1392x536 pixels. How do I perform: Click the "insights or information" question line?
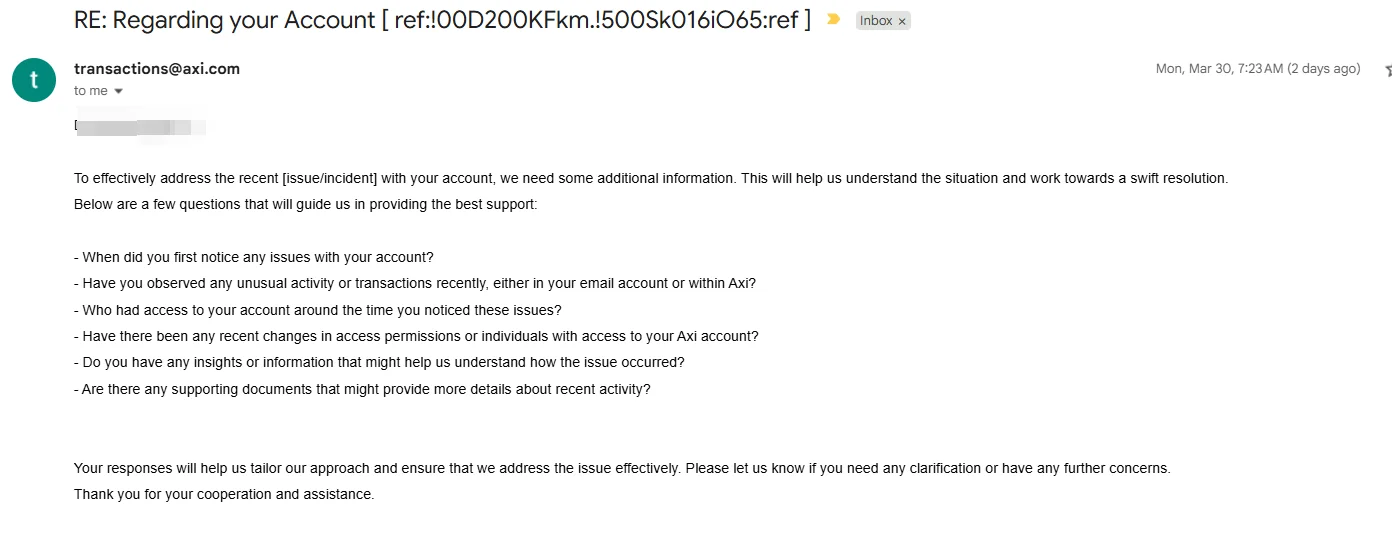(379, 362)
